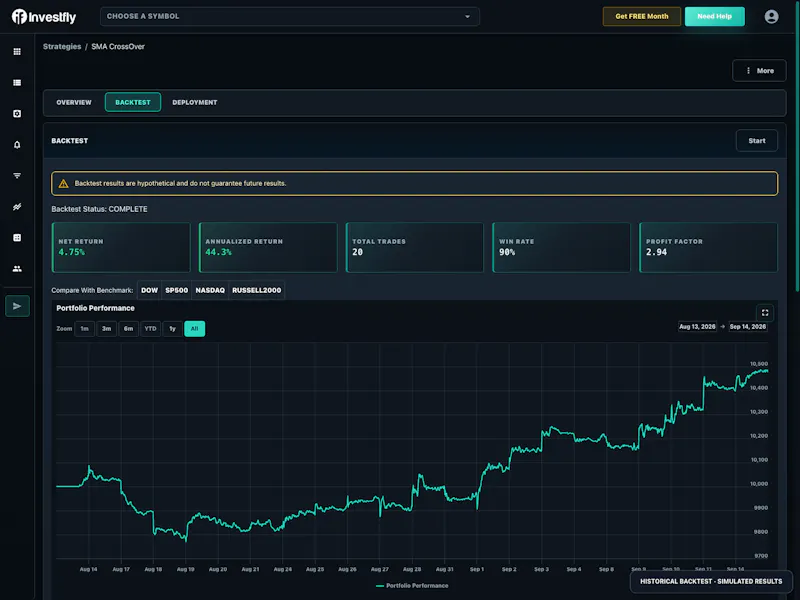Click Historical Backtest Simulated Results badge
The height and width of the screenshot is (600, 800).
711,582
